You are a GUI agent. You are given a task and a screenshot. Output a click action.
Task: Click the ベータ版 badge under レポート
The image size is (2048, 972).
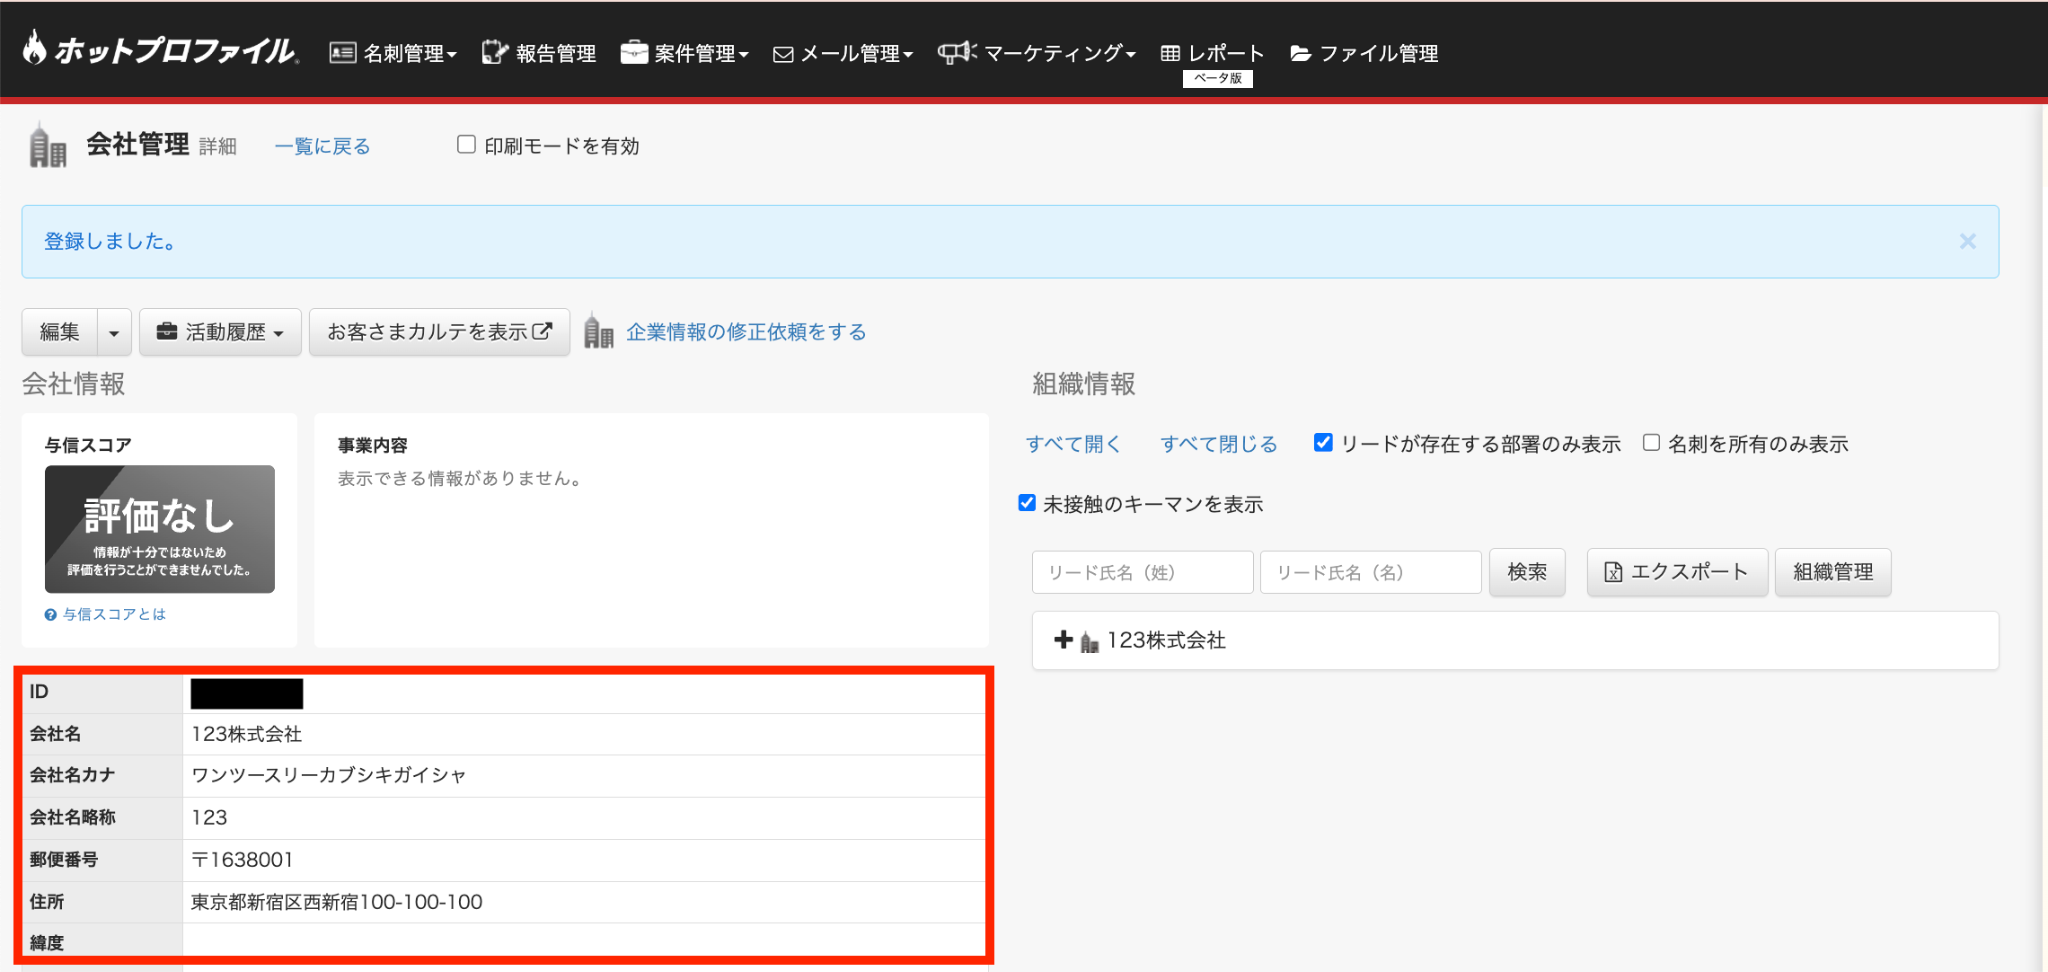click(x=1217, y=78)
